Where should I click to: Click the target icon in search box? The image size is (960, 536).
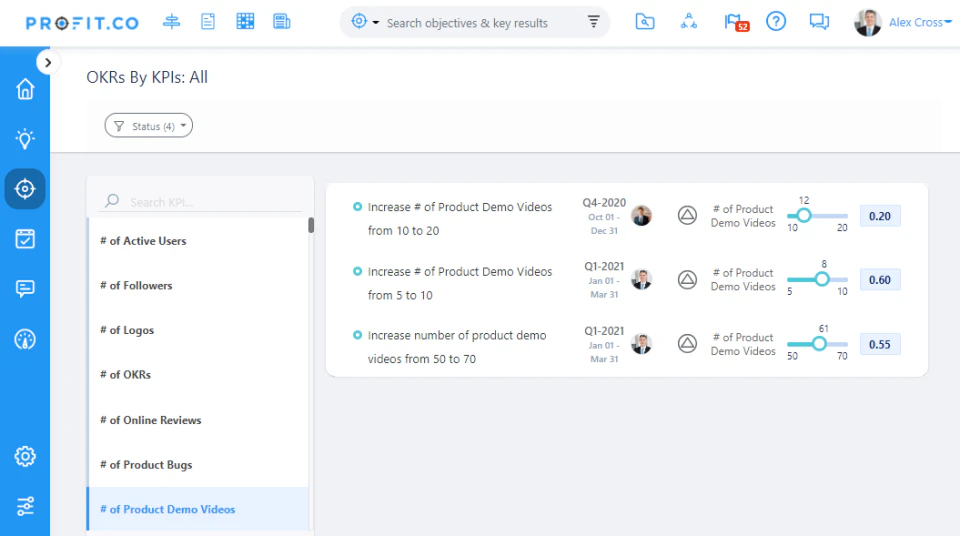pos(359,21)
